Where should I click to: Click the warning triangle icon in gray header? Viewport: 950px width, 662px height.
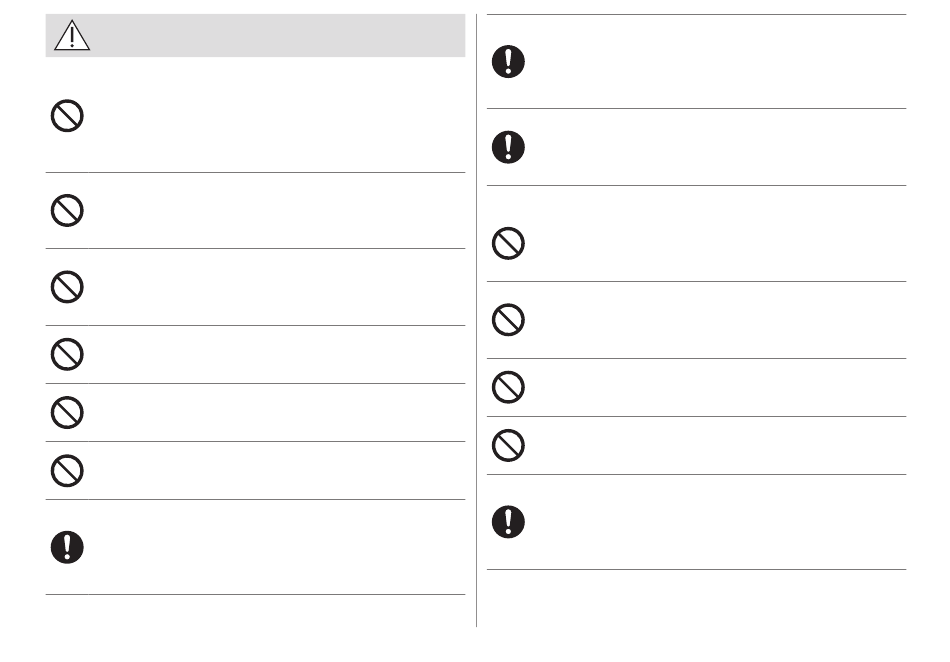[x=72, y=35]
